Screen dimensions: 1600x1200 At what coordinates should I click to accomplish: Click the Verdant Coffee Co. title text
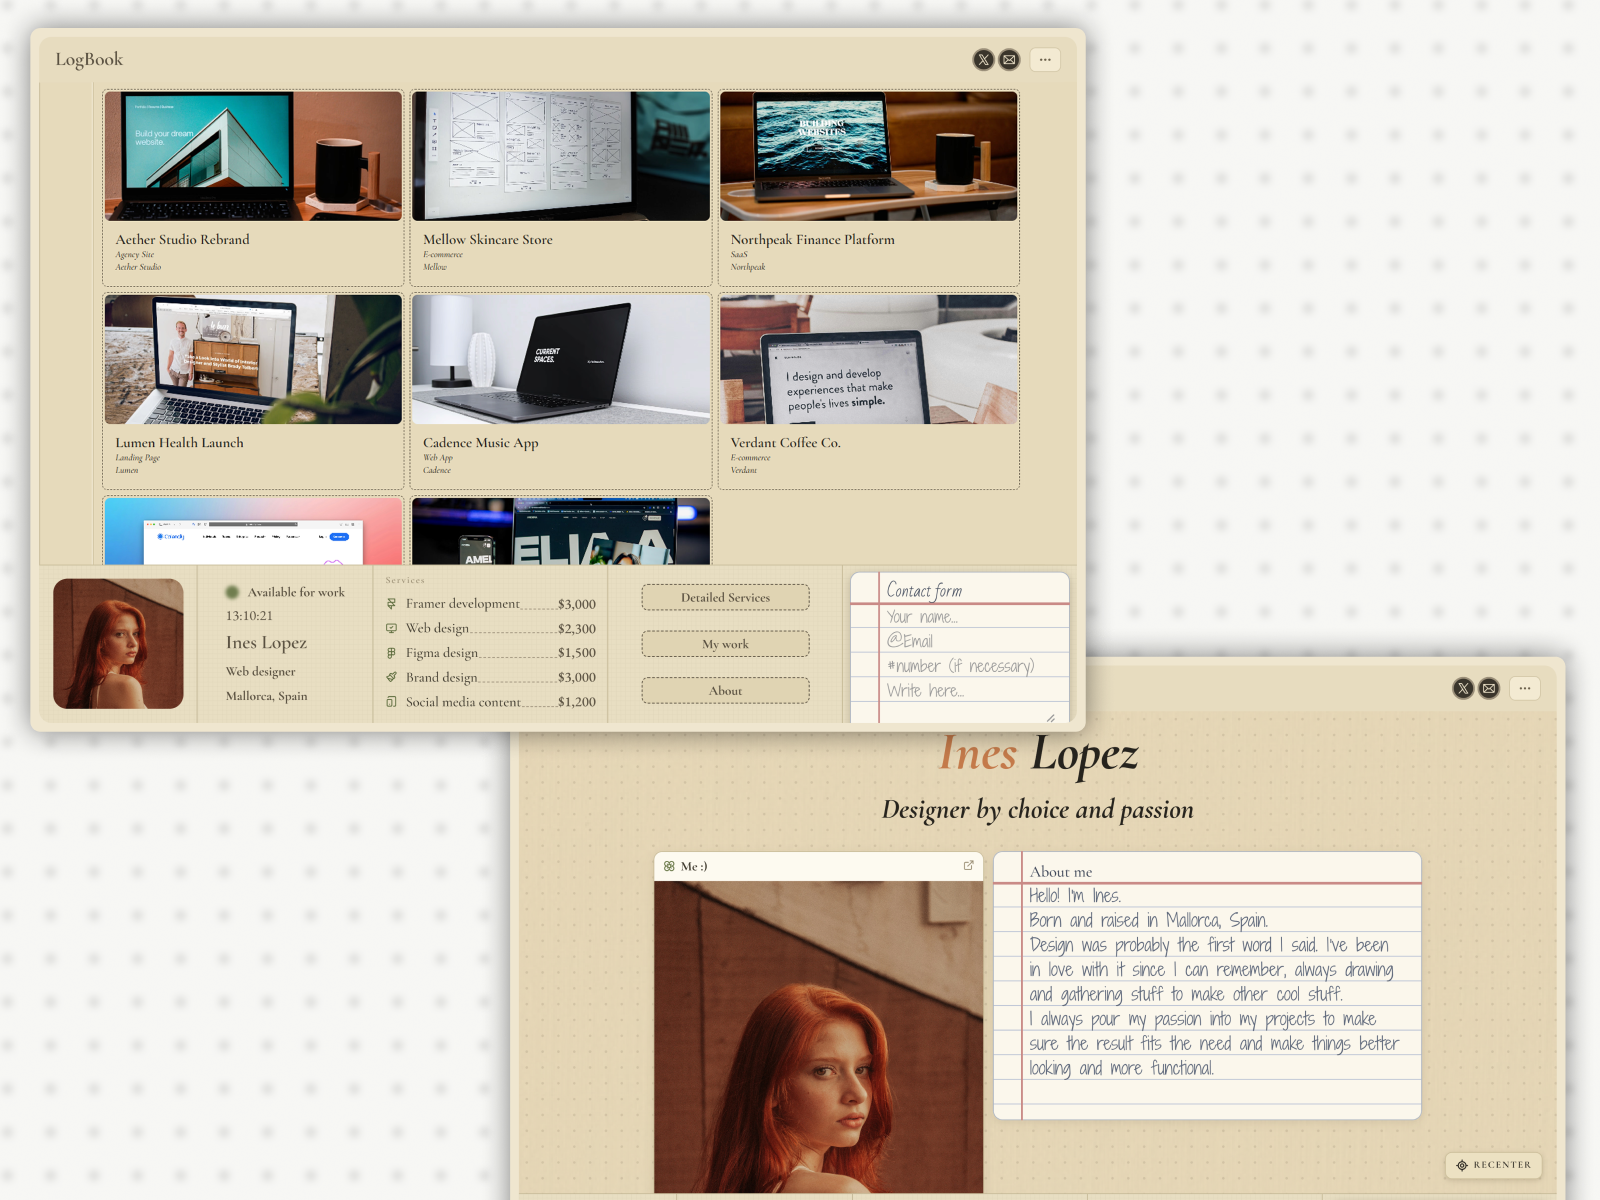(786, 443)
